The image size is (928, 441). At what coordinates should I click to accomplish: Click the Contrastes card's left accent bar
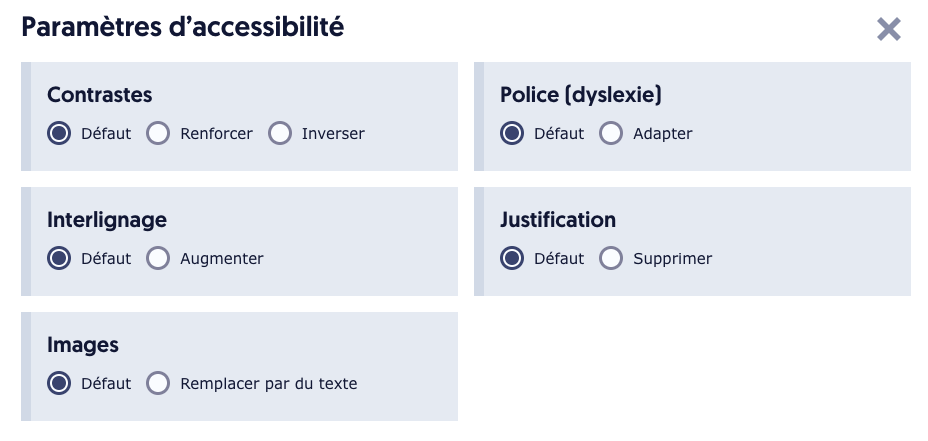tap(26, 116)
